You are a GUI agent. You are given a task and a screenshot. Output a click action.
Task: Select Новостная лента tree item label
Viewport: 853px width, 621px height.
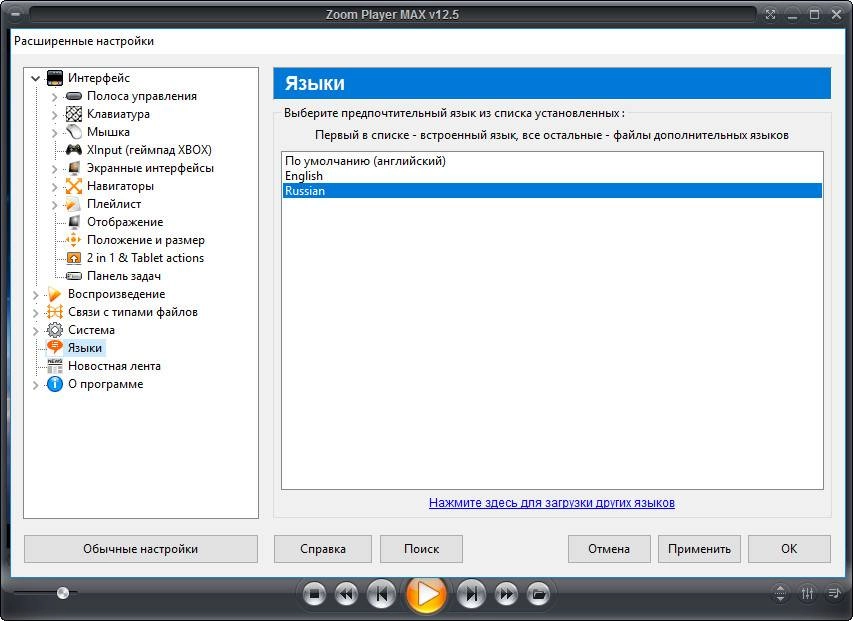(x=114, y=366)
